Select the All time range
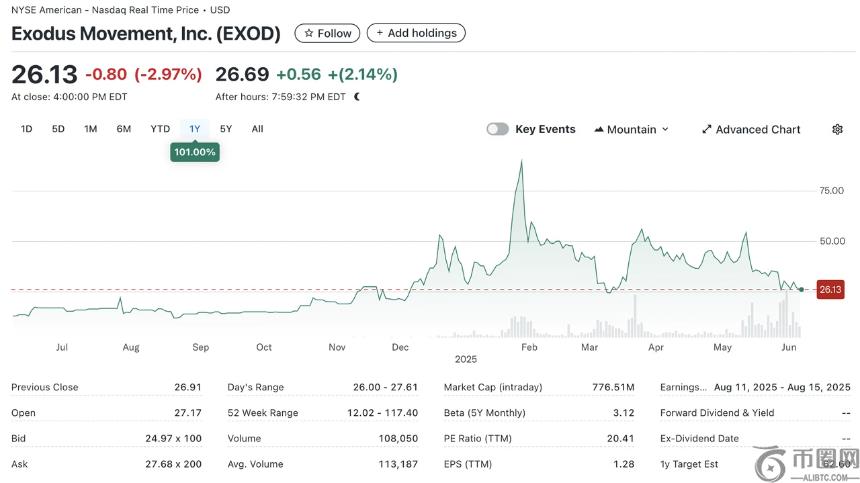This screenshot has height=483, width=860. click(257, 129)
